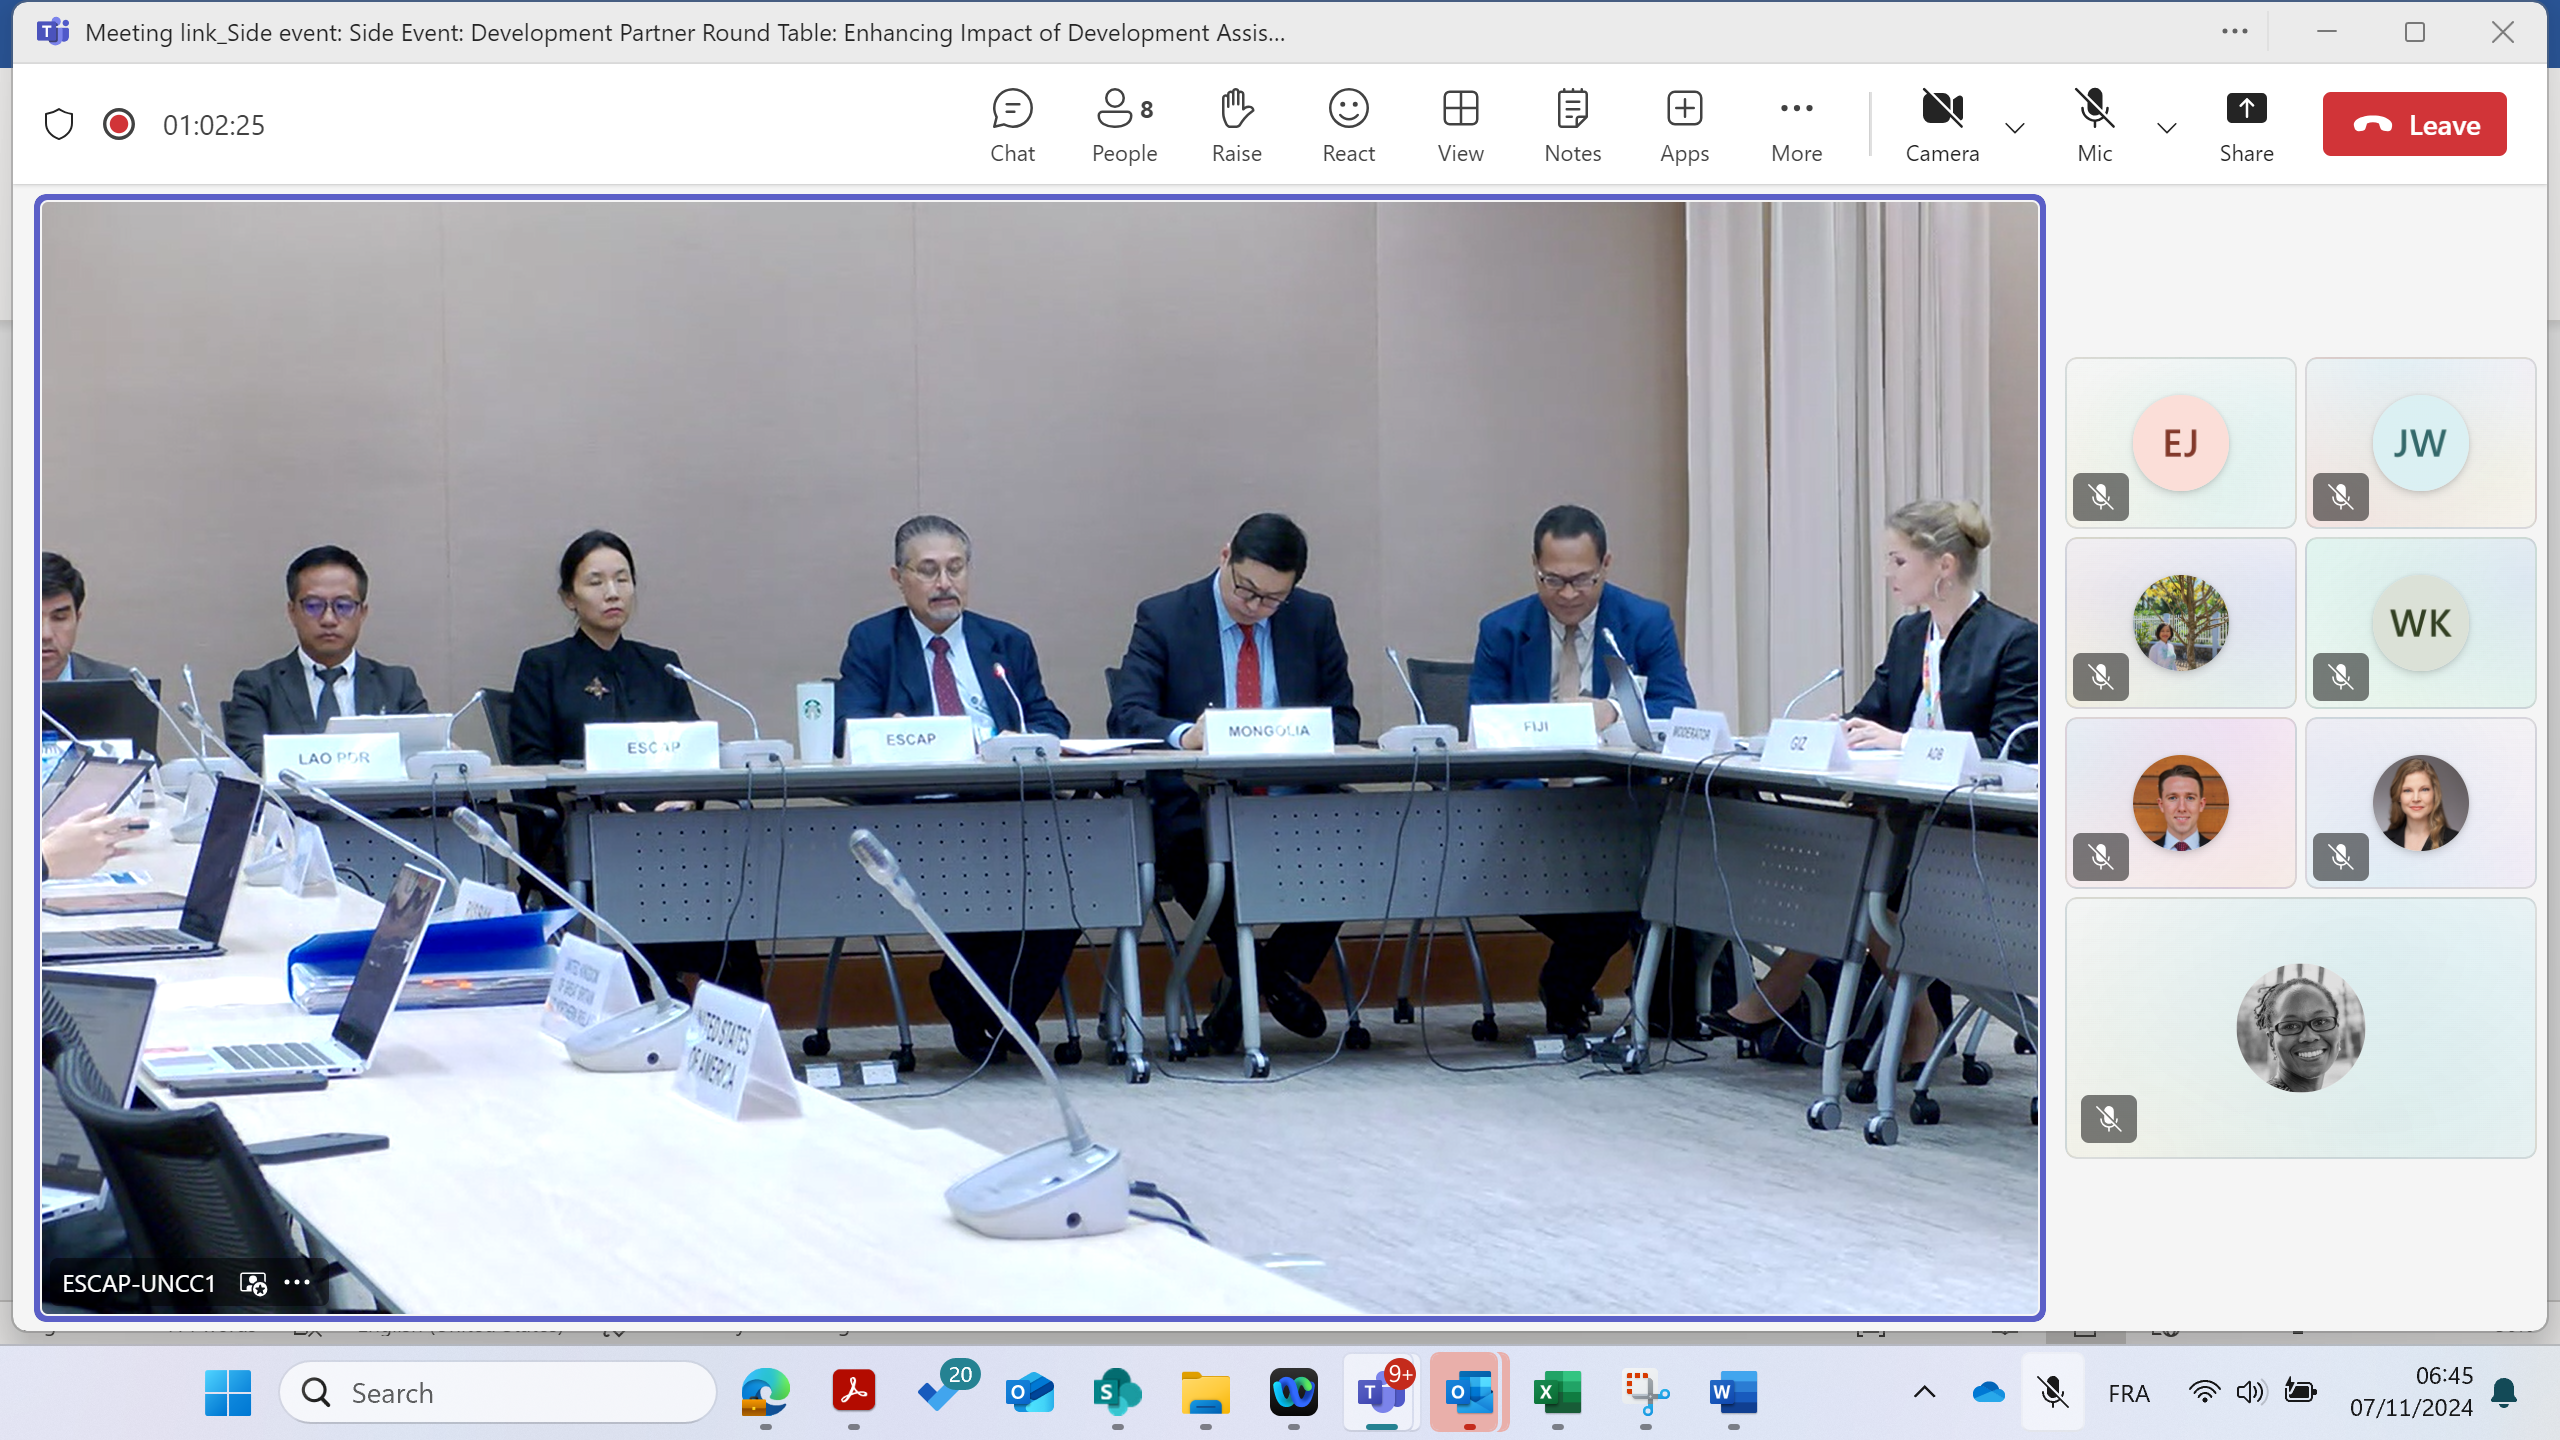The width and height of the screenshot is (2560, 1440).
Task: Click the muted mic icon on JW tile
Action: tap(2341, 497)
